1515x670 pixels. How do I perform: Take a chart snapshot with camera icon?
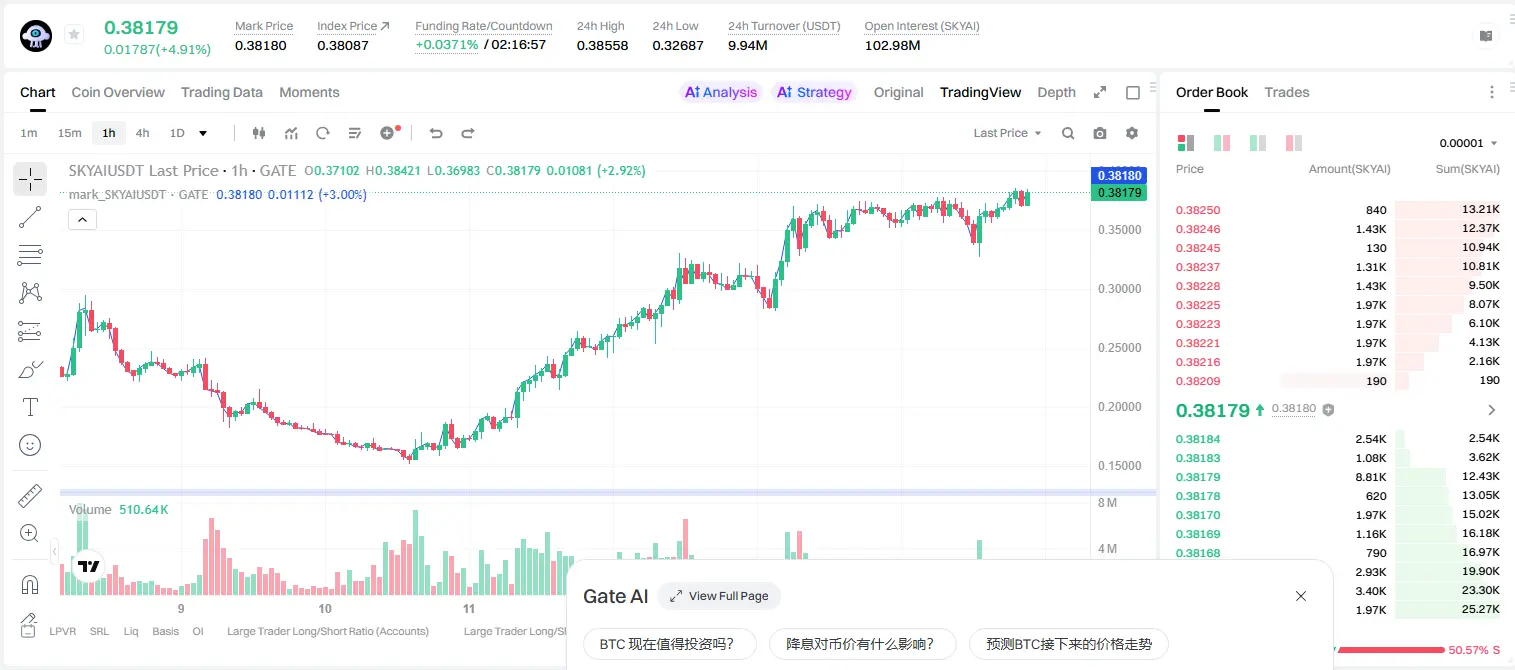pyautogui.click(x=1100, y=133)
